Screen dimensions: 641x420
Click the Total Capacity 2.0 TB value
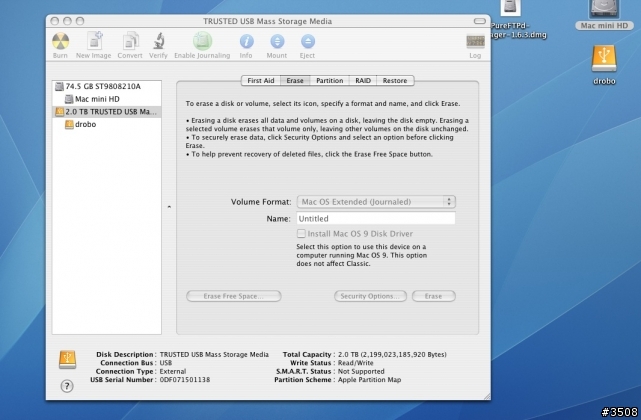[x=392, y=355]
